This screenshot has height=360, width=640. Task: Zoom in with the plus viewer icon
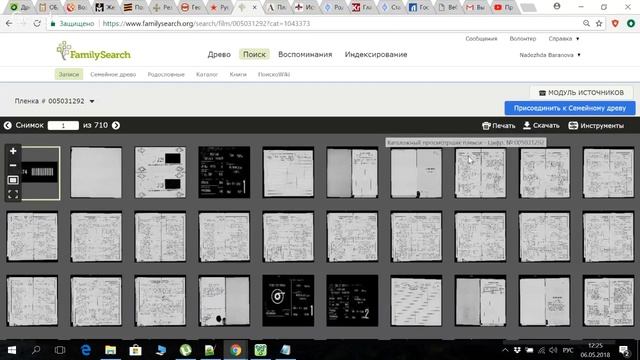pos(13,151)
